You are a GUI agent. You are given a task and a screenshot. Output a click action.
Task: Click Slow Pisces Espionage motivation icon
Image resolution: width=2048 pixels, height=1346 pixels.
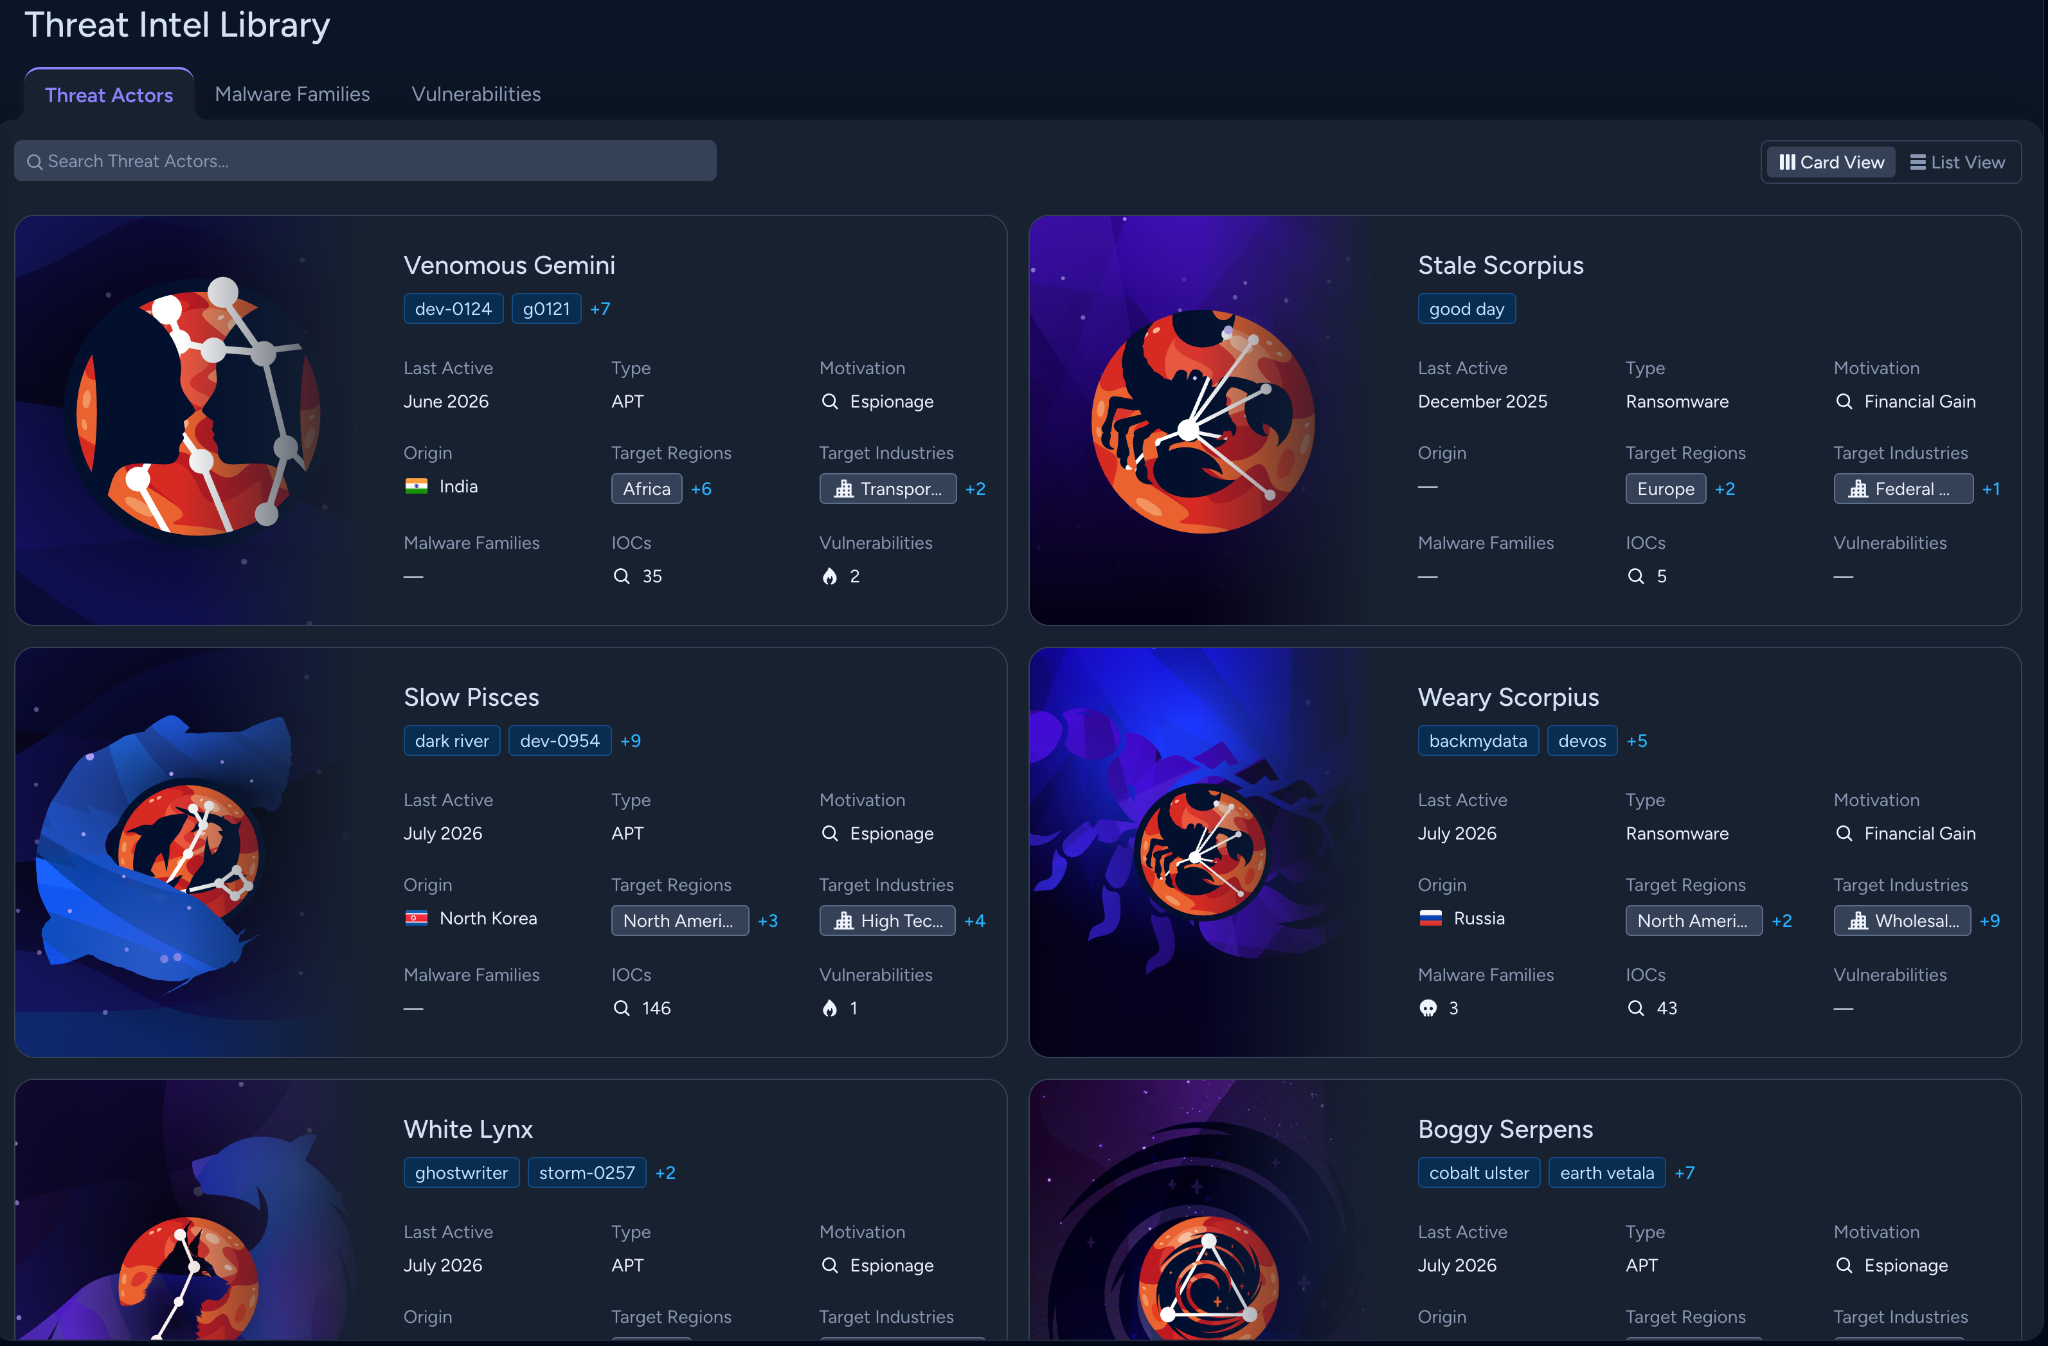pos(830,833)
